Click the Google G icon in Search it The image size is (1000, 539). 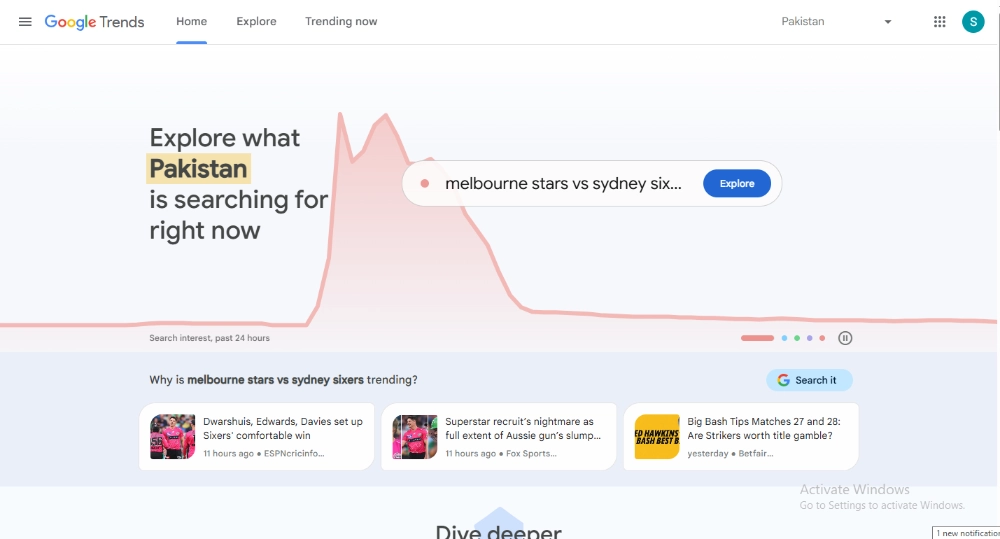(783, 380)
